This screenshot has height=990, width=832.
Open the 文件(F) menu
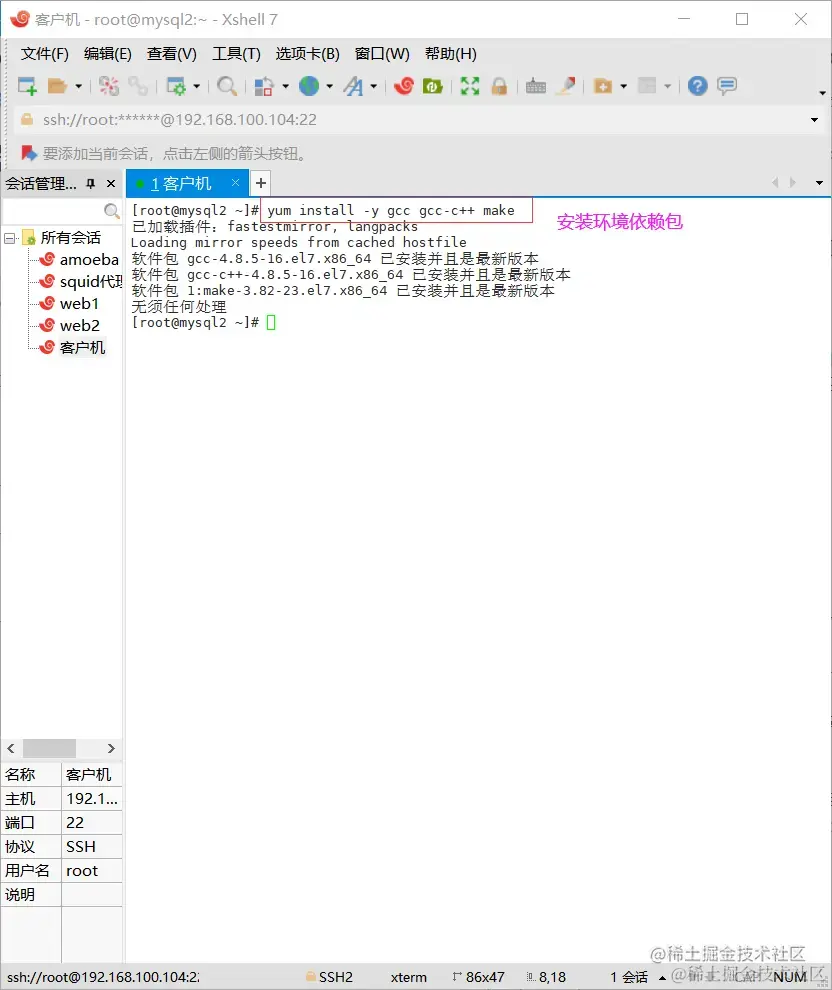44,54
